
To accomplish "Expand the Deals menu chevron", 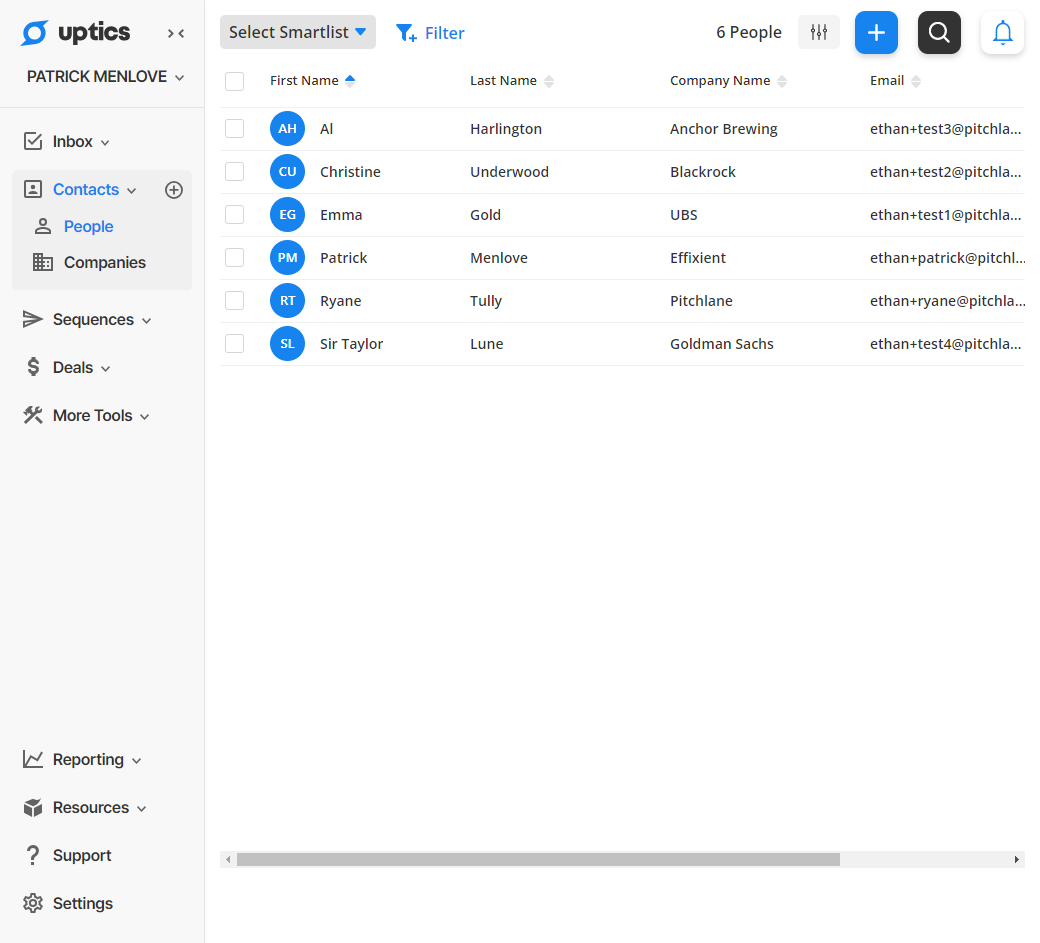I will tap(105, 369).
